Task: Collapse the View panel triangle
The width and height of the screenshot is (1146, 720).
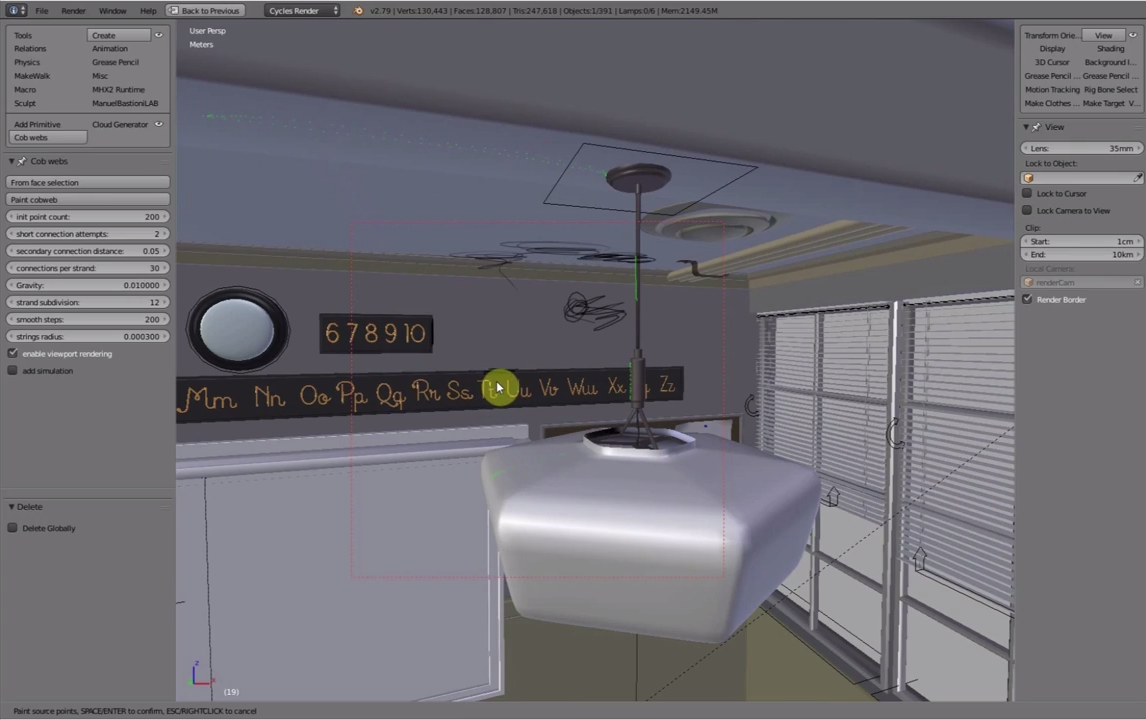Action: (1026, 127)
